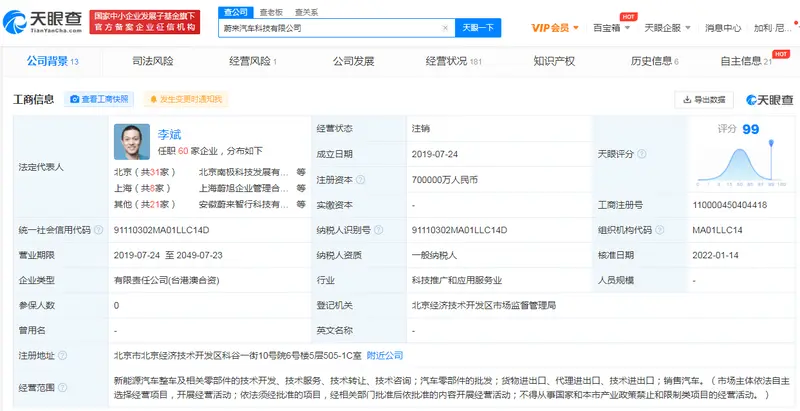800x411 pixels.
Task: Click the help icon beside 天眼评分
Action: (642, 154)
